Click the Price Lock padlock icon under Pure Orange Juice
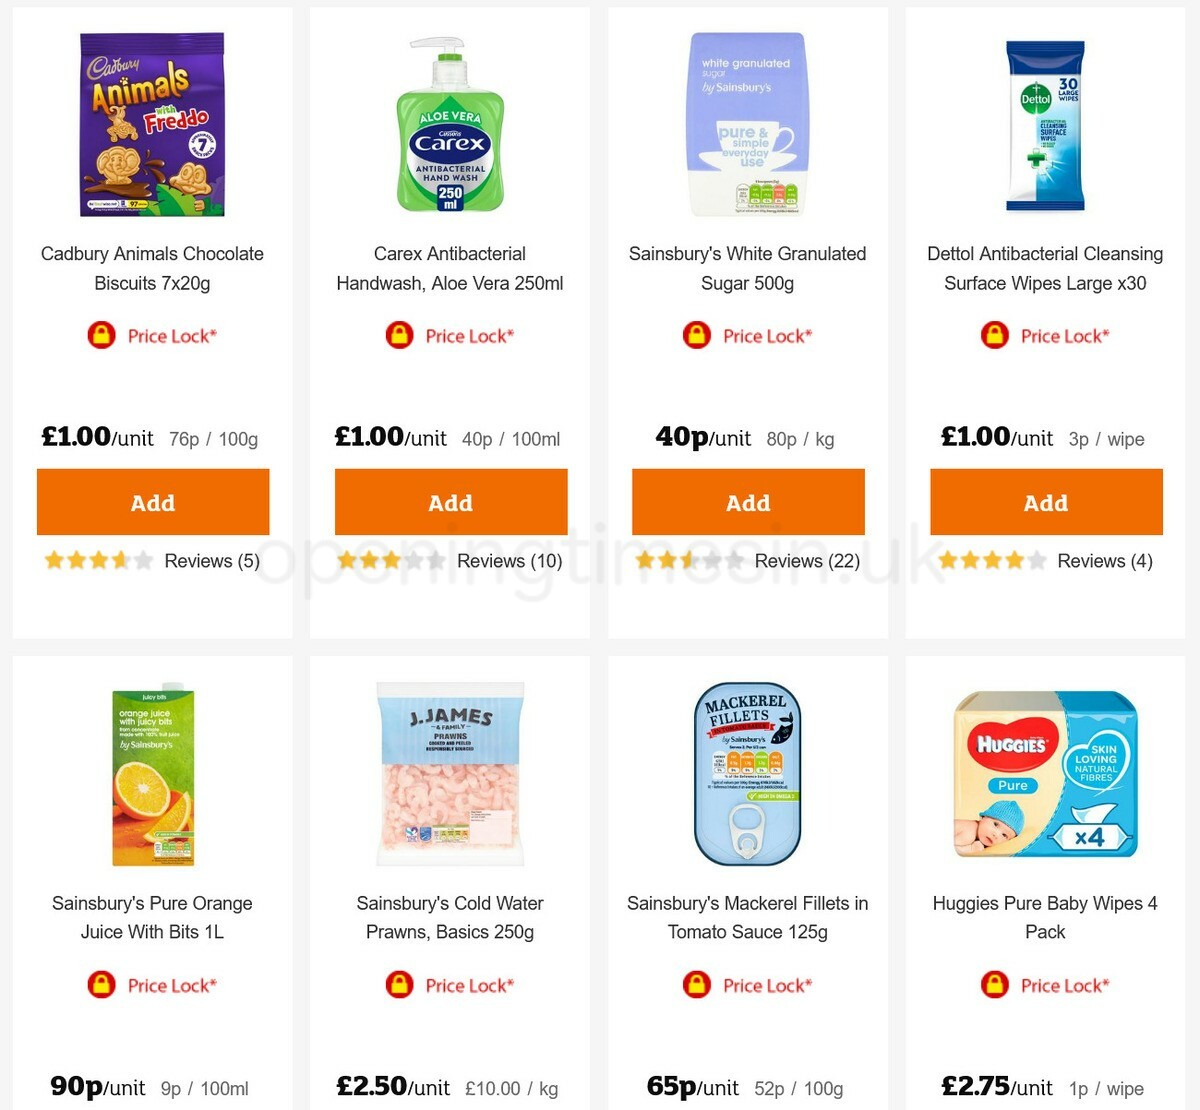Viewport: 1200px width, 1110px height. click(x=101, y=985)
